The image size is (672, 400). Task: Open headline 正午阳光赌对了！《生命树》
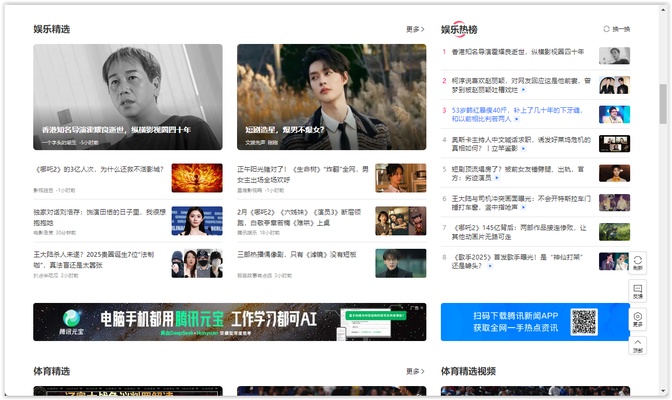(x=303, y=174)
